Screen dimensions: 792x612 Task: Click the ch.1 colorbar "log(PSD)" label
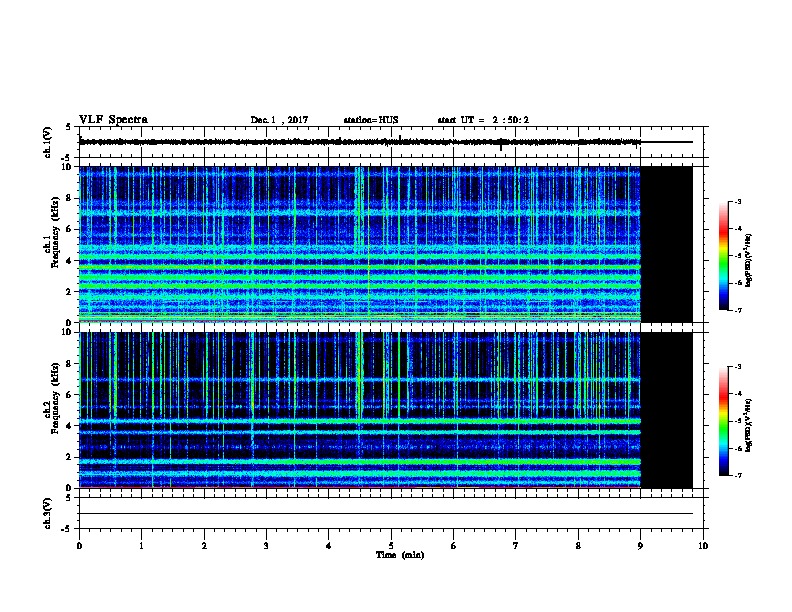coord(749,261)
